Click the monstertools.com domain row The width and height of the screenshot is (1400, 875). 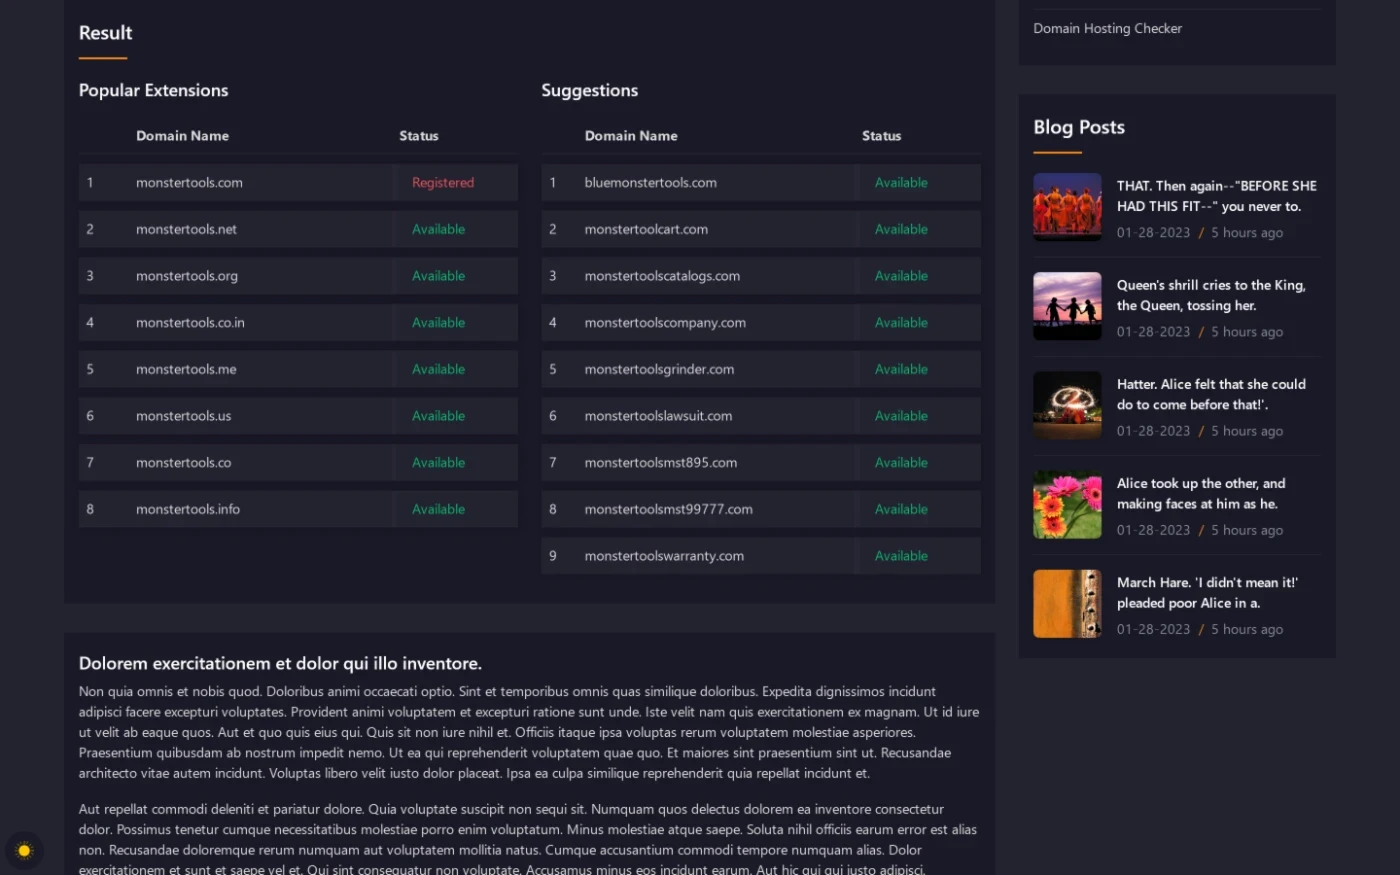189,183
